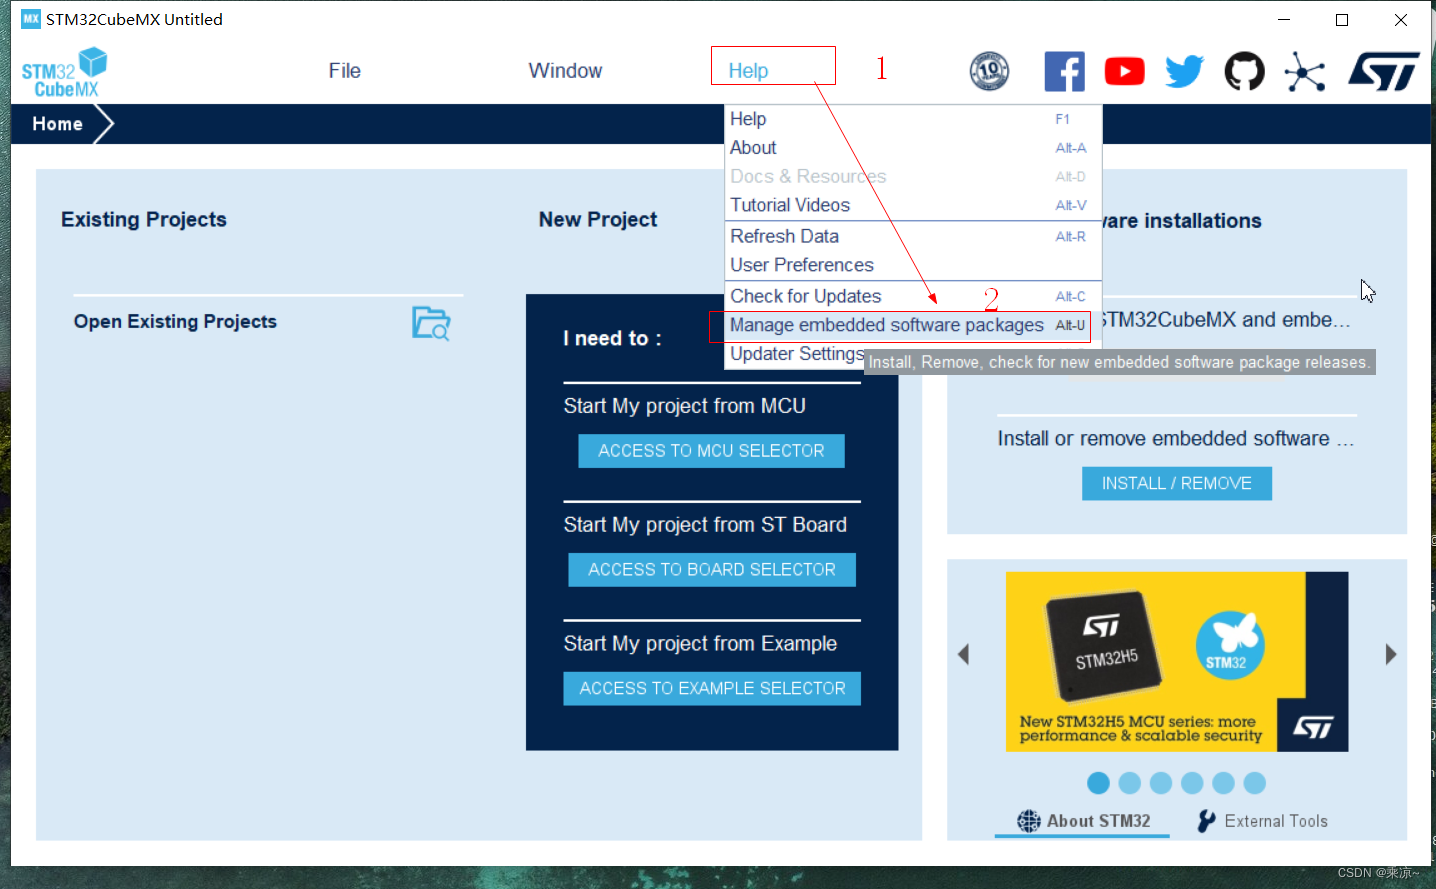
Task: Open the 10-year anniversary badge icon
Action: (x=989, y=71)
